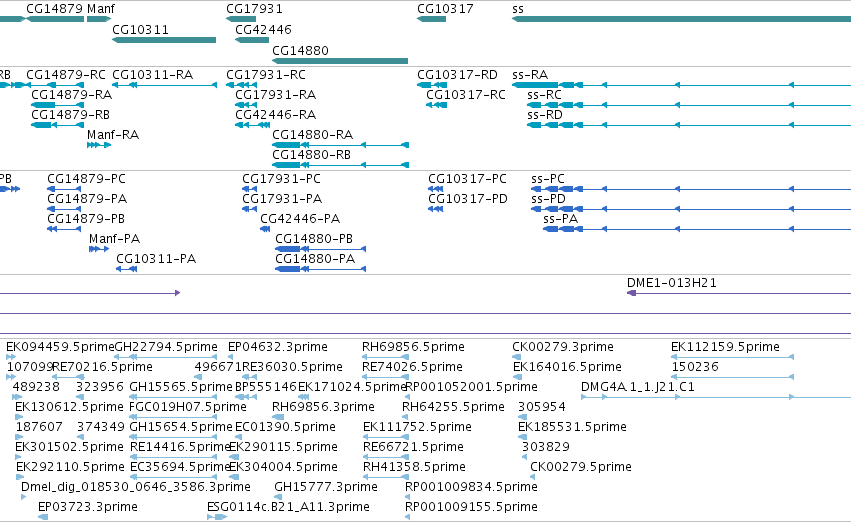Select the Manf gene label
851x522 pixels.
(x=100, y=9)
